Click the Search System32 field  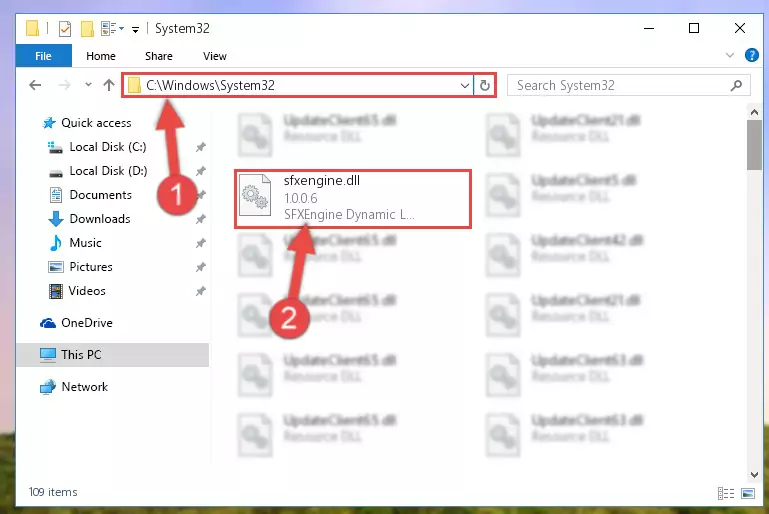pyautogui.click(x=629, y=85)
